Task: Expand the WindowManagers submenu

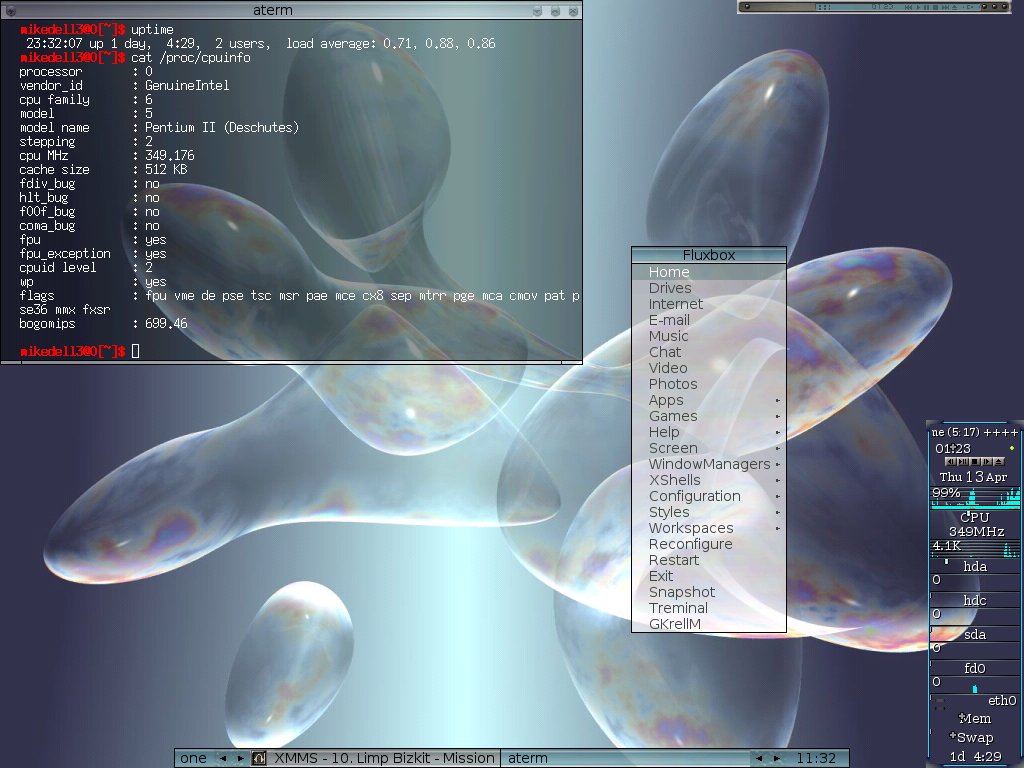Action: [x=708, y=464]
